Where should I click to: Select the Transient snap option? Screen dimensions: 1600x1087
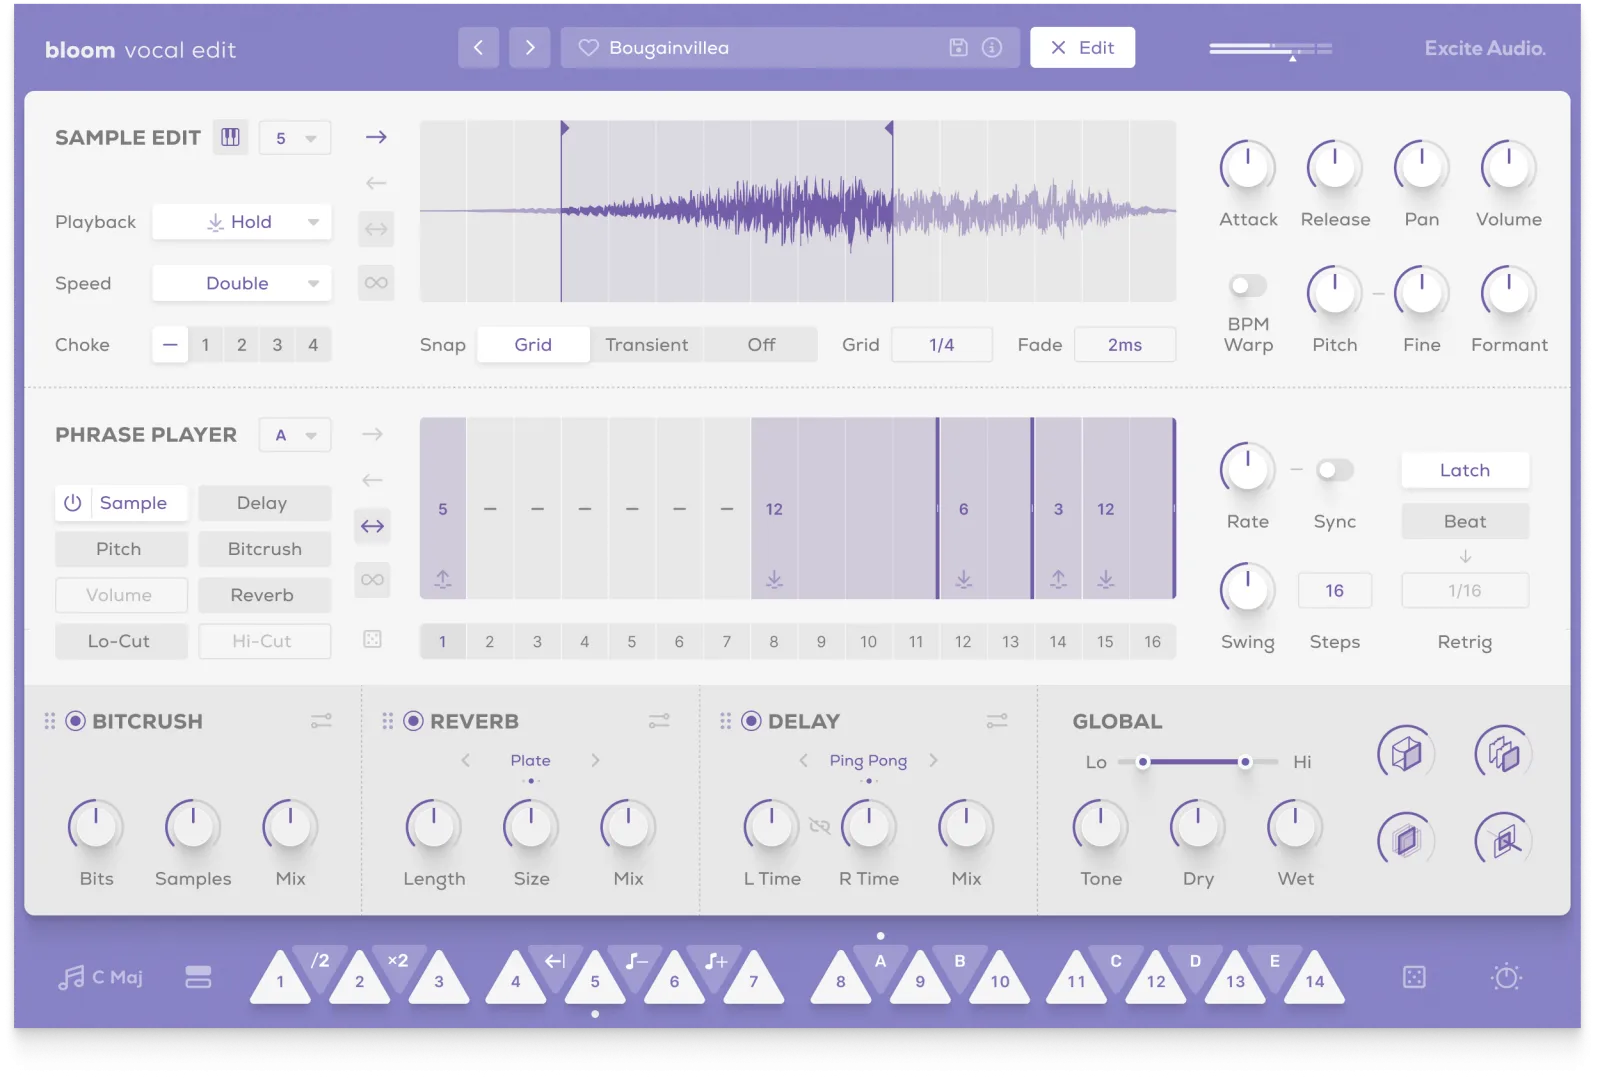click(x=647, y=345)
